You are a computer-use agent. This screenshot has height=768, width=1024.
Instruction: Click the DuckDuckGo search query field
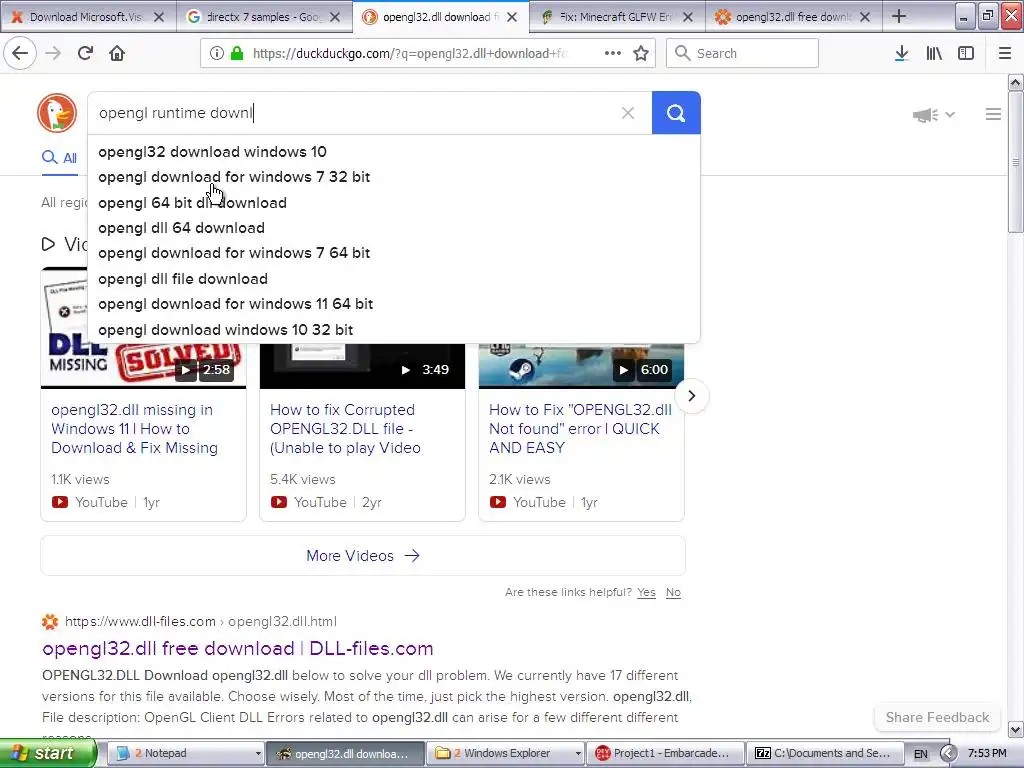point(353,113)
